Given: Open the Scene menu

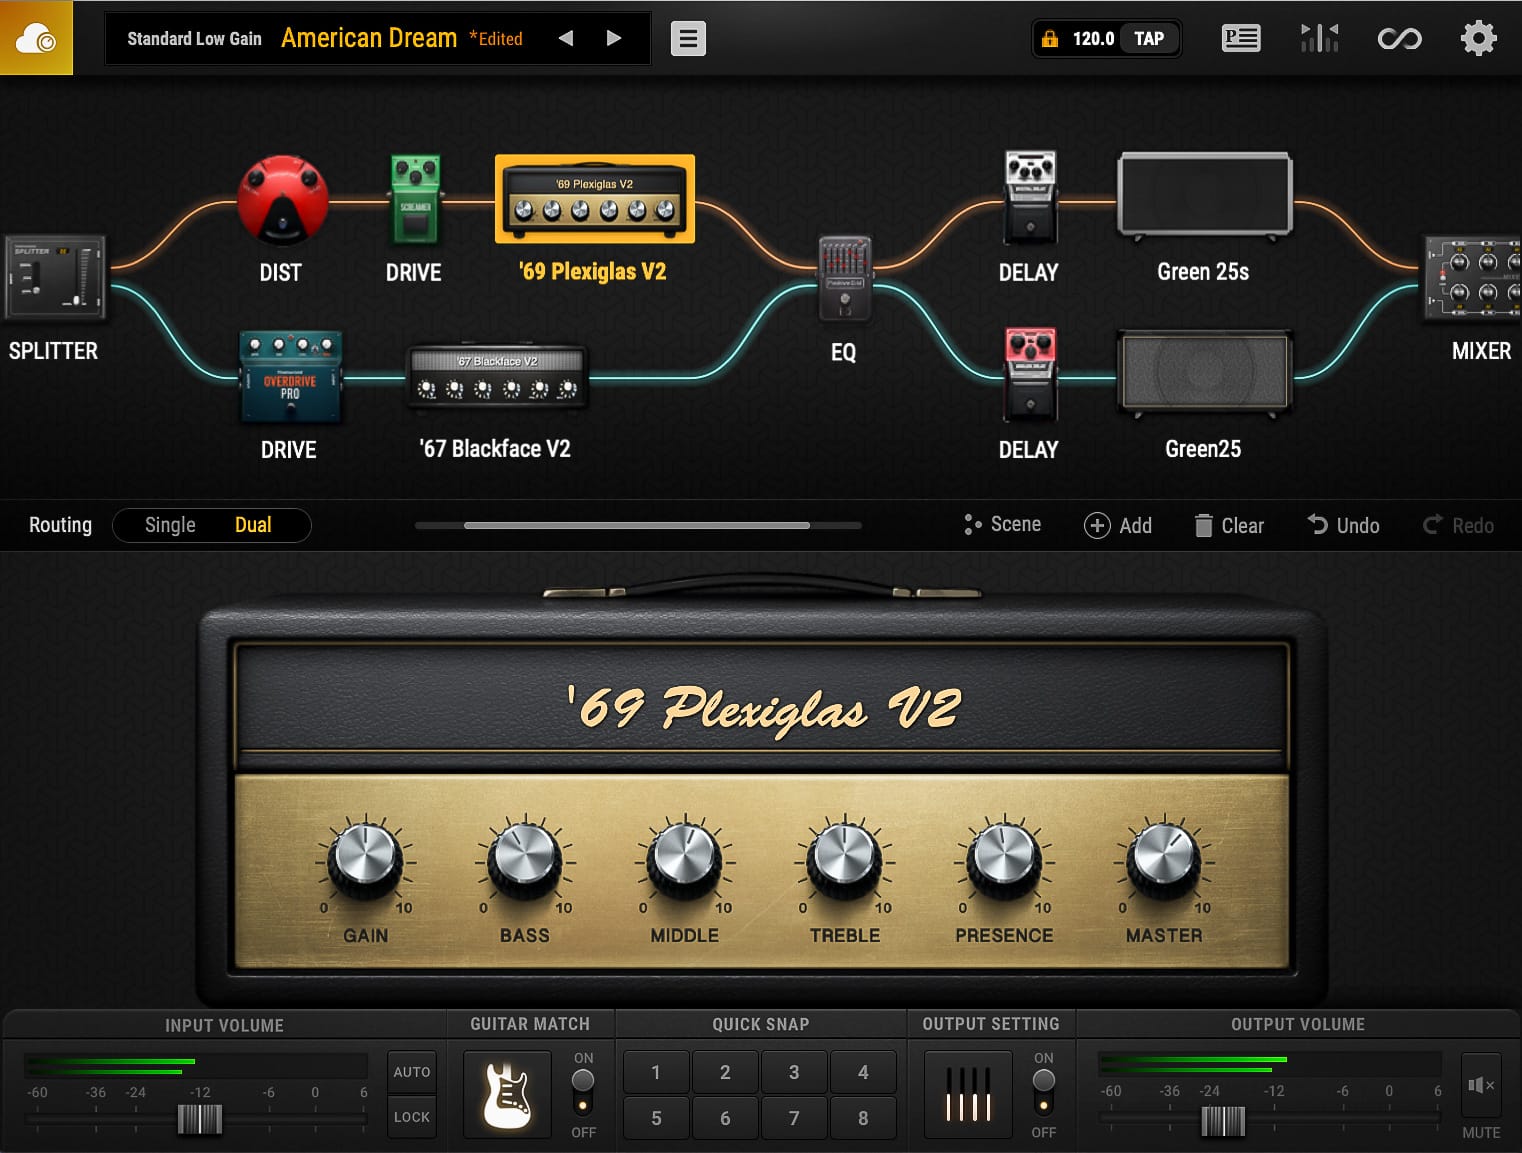Looking at the screenshot, I should (x=1002, y=524).
